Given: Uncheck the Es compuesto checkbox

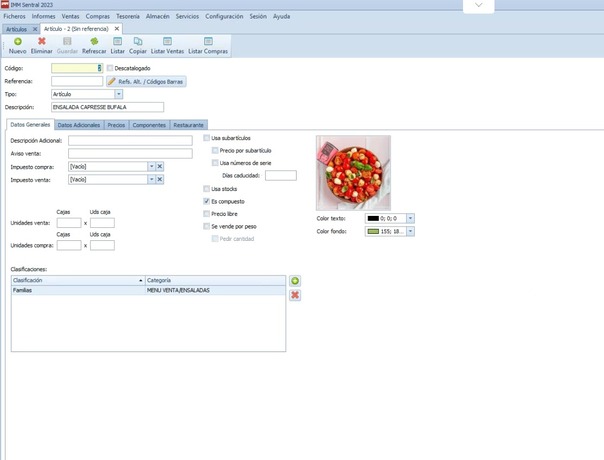Looking at the screenshot, I should click(206, 201).
